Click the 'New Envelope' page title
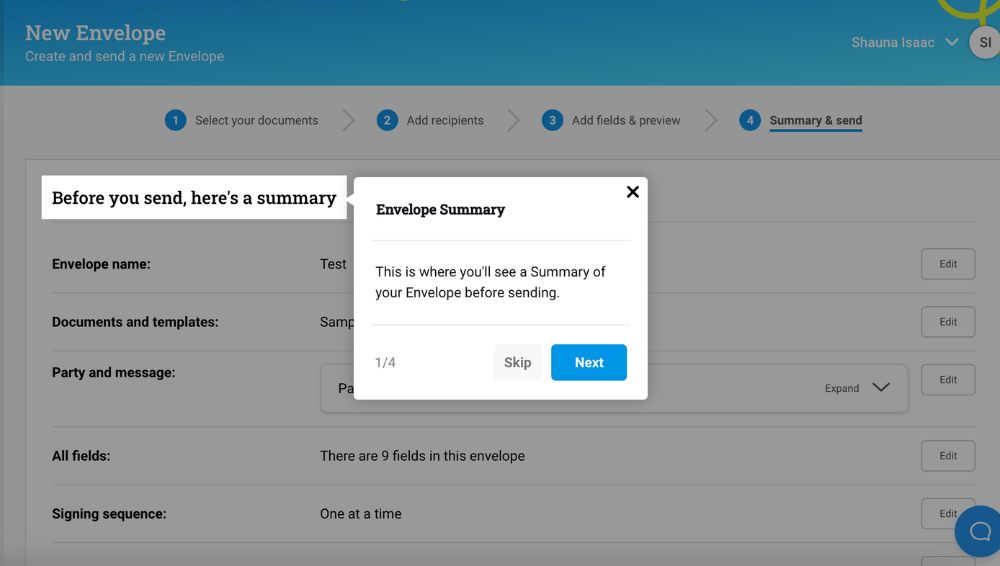The width and height of the screenshot is (1000, 566). coord(96,33)
